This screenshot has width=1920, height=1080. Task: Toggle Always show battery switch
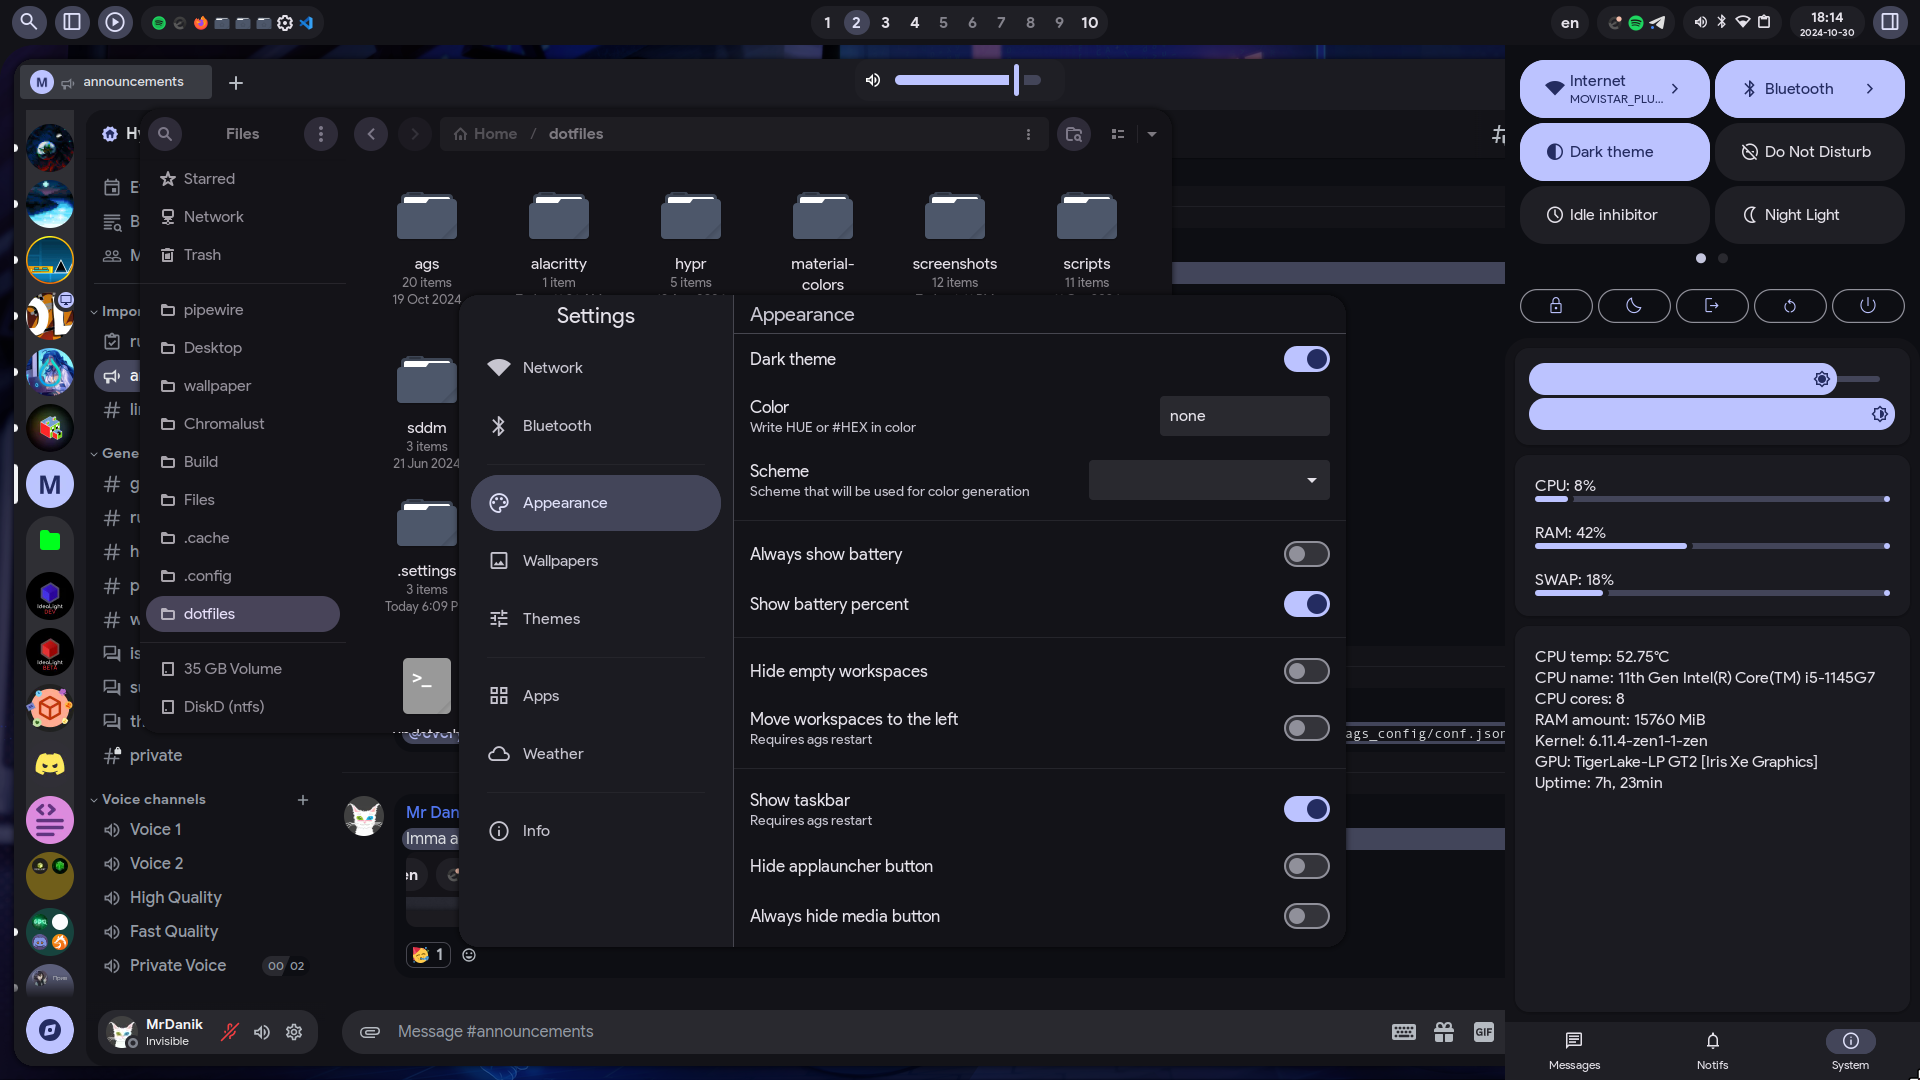[x=1306, y=554]
